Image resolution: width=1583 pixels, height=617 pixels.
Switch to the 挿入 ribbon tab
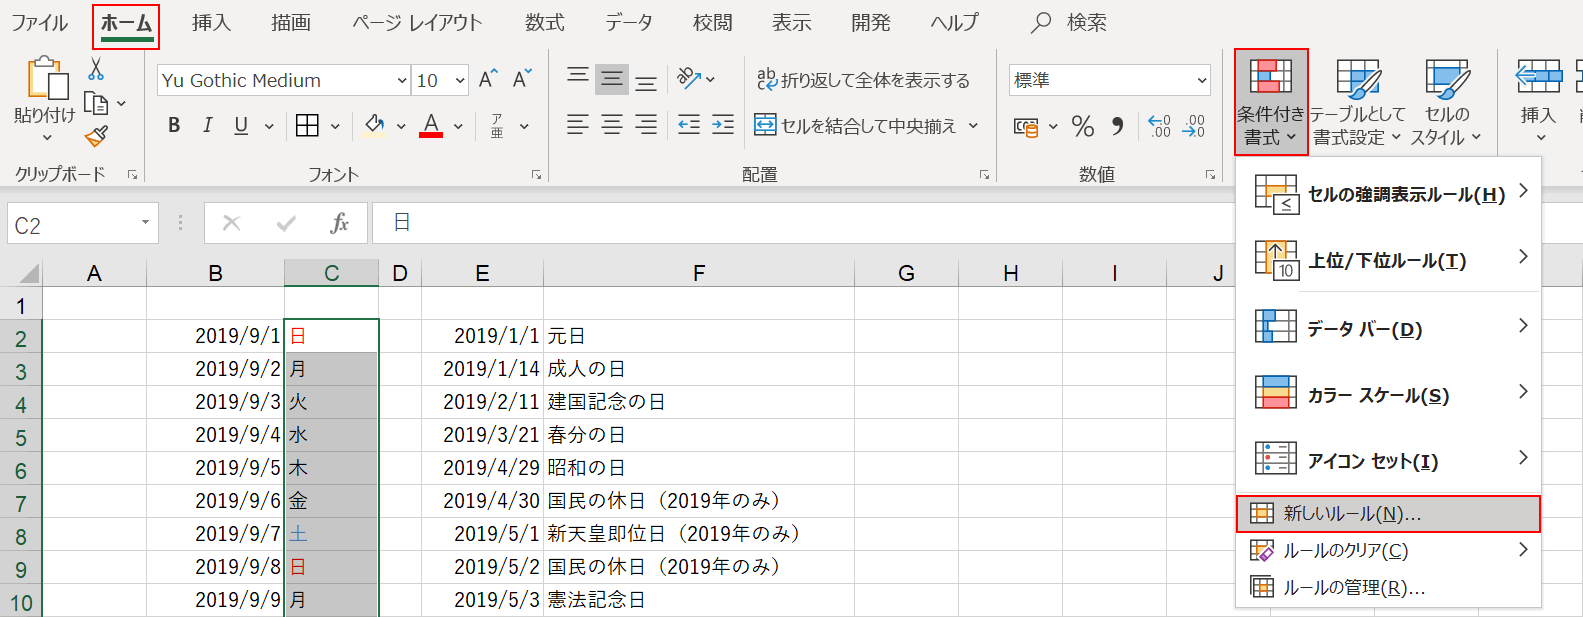pos(211,23)
